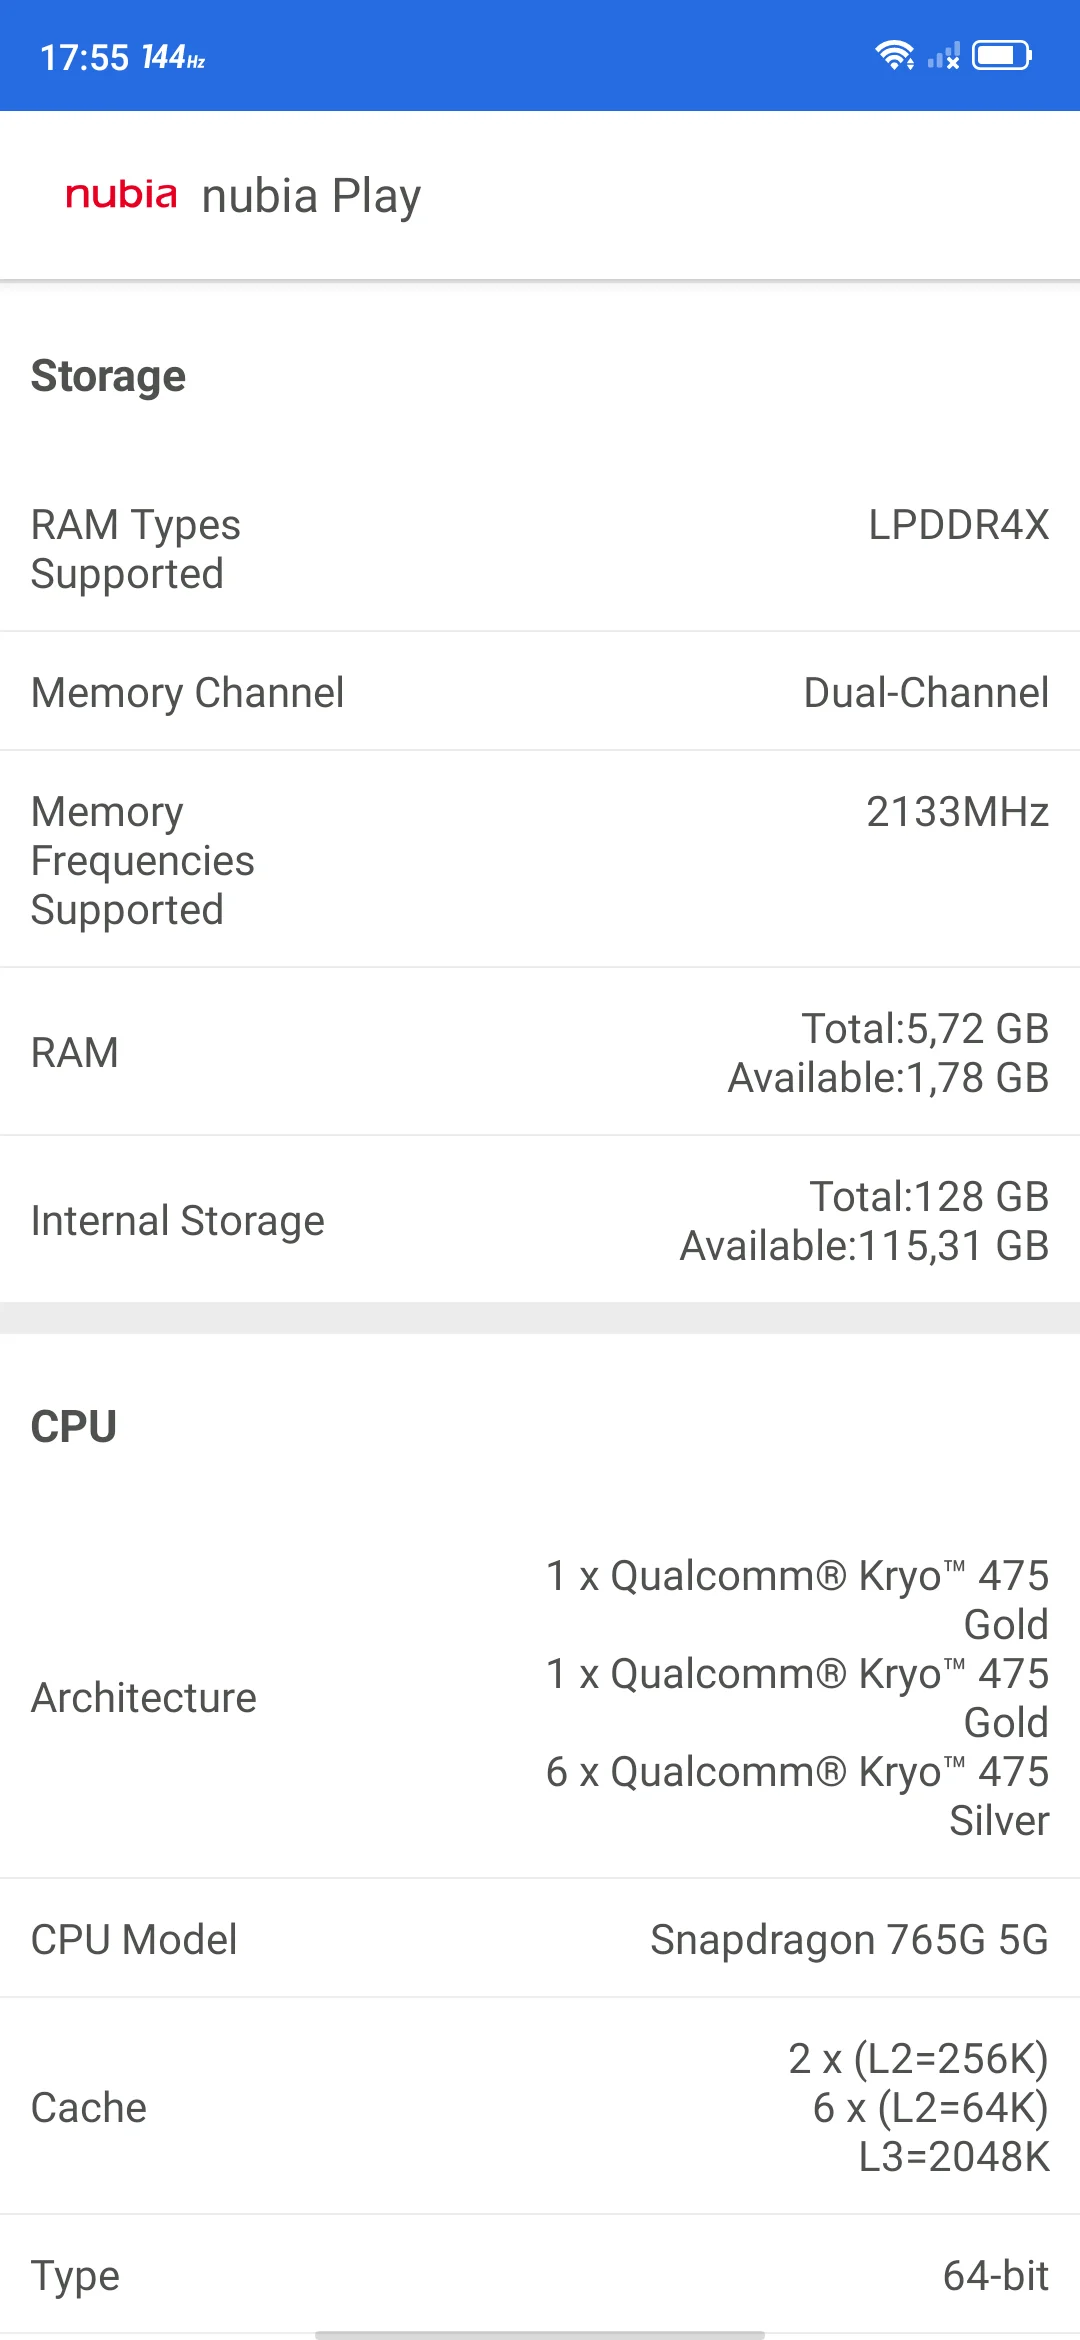Open the RAM Types Supported row
Screen dimensions: 1080x2340
coord(540,549)
